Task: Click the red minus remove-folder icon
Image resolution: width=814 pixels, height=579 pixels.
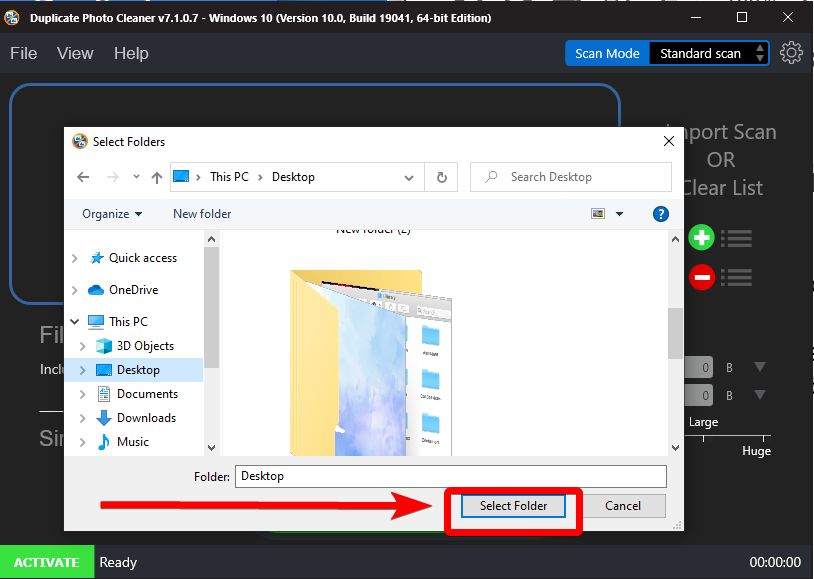Action: coord(701,277)
